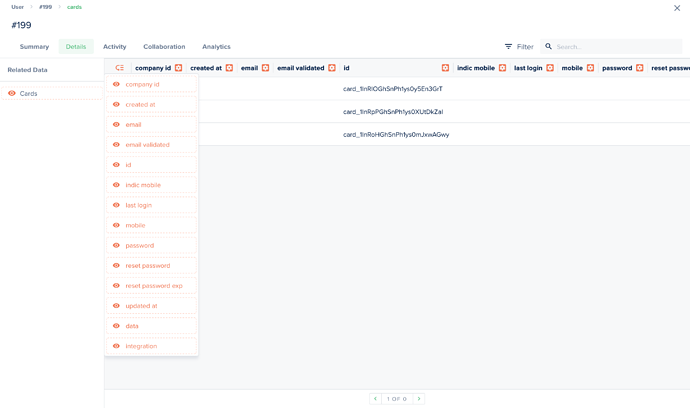The image size is (690, 408).
Task: Click the cards breadcrumb
Action: pos(74,7)
